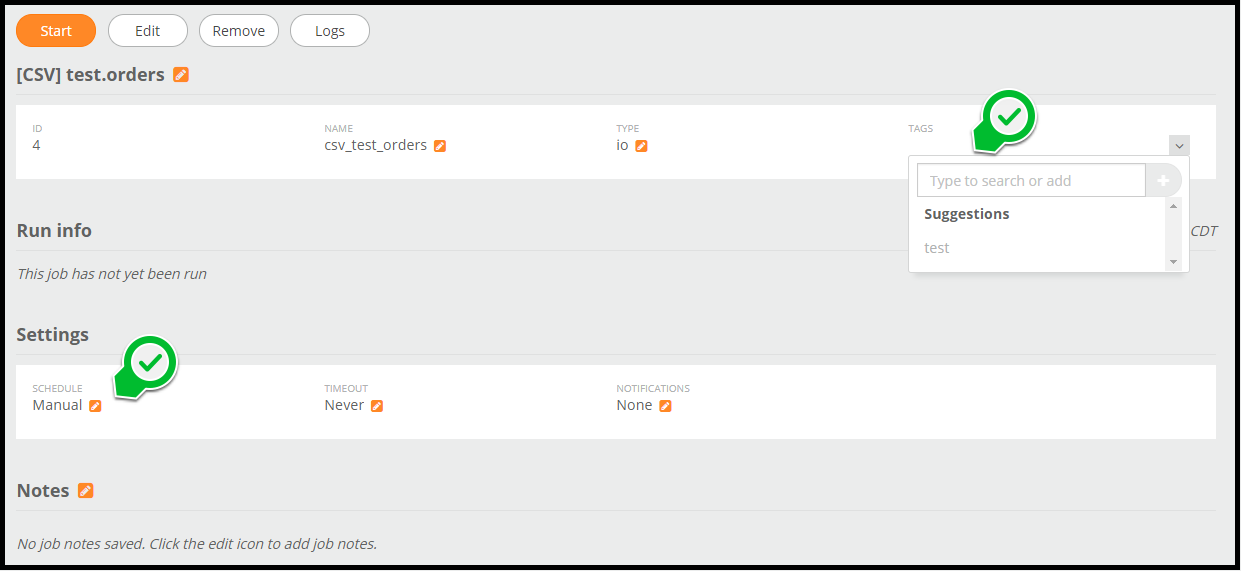
Task: Edit the job title pencil icon
Action: pyautogui.click(x=181, y=74)
